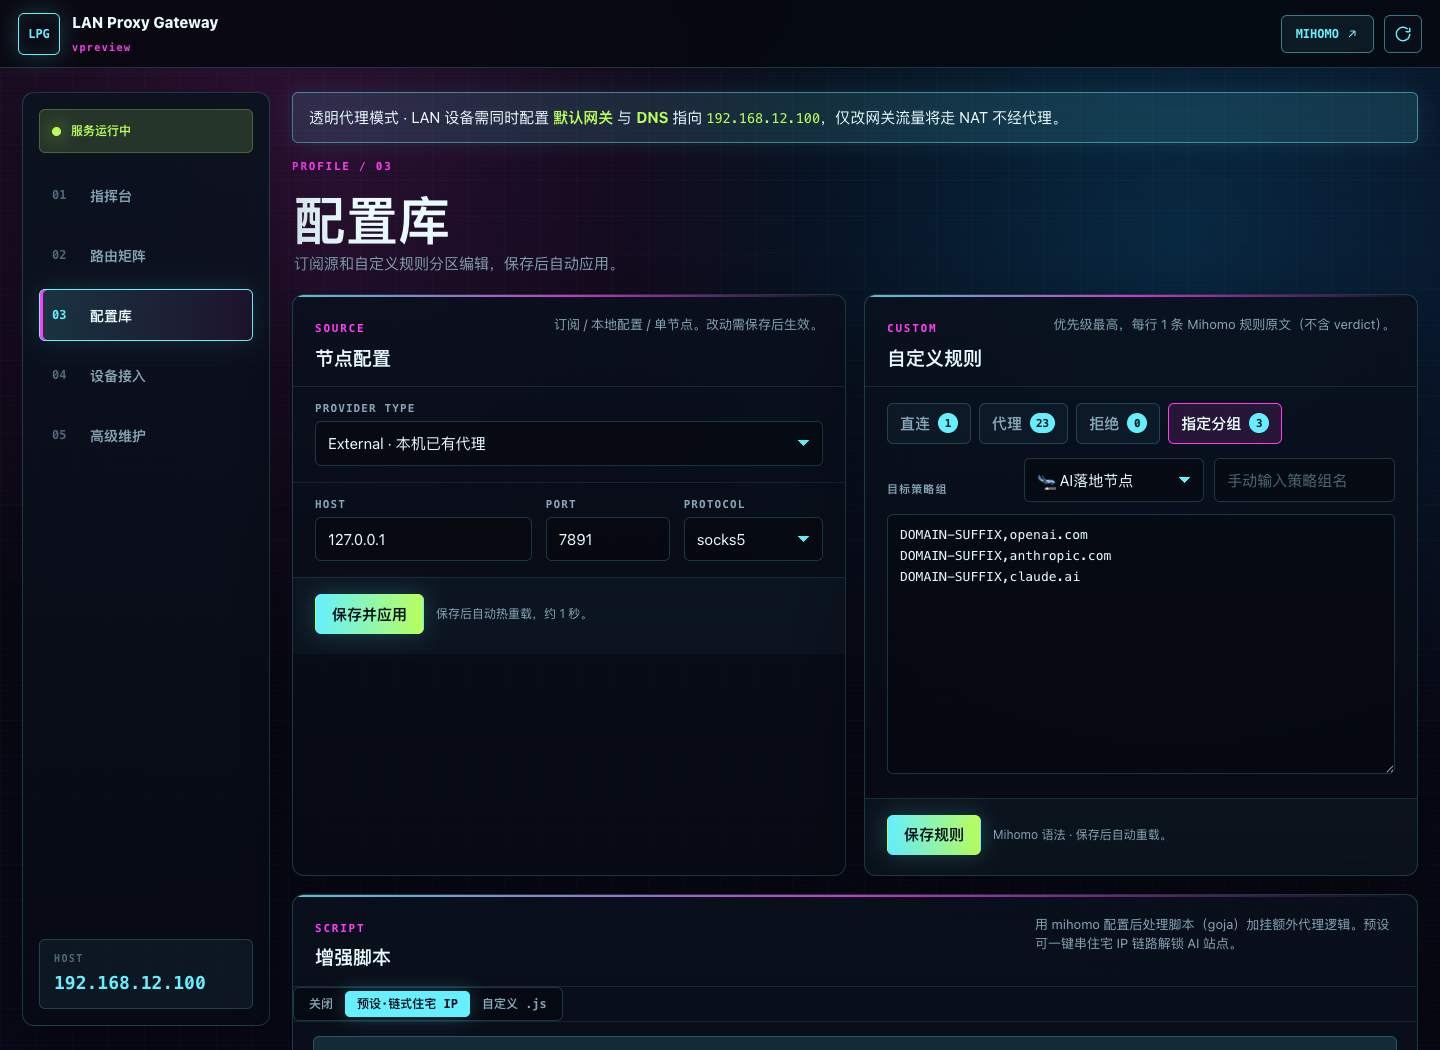
Task: Open the 路由矩阵 sidebar item
Action: (x=146, y=256)
